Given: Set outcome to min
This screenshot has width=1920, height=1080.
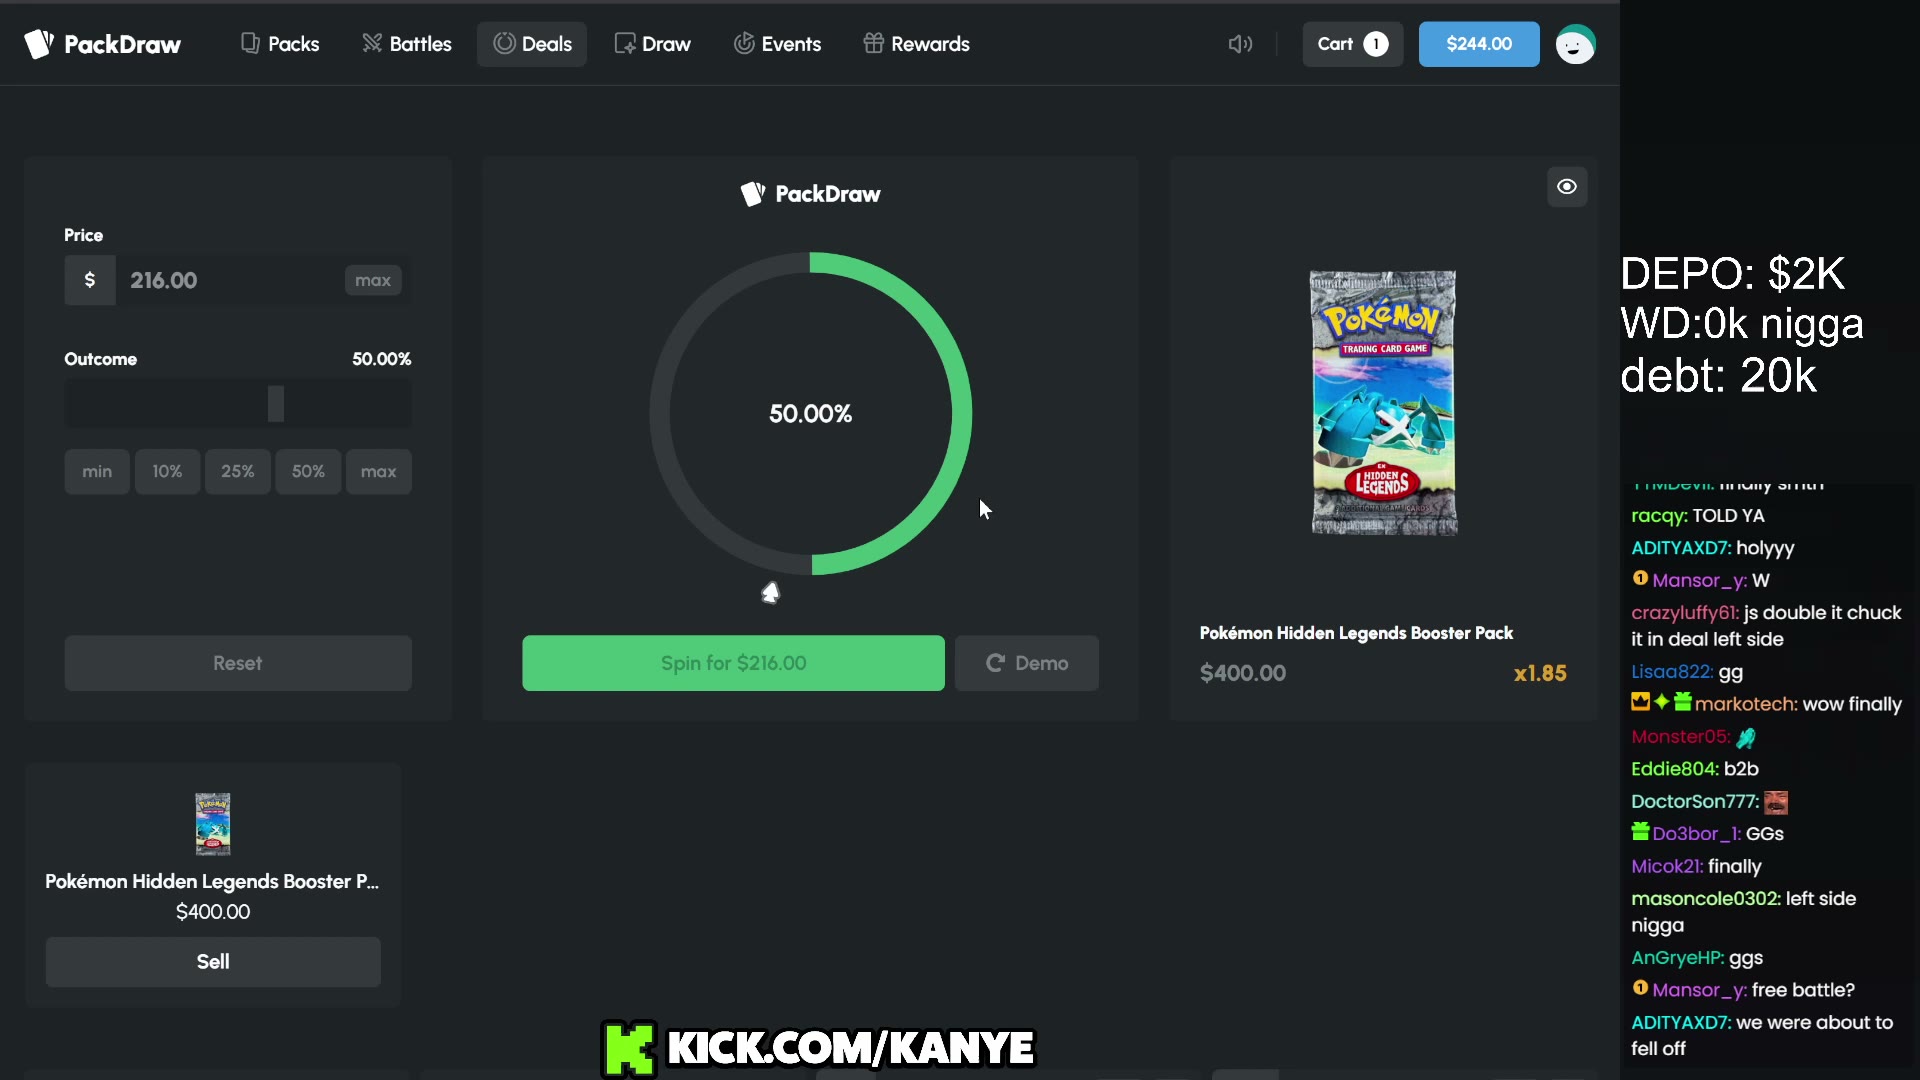Looking at the screenshot, I should click(97, 472).
